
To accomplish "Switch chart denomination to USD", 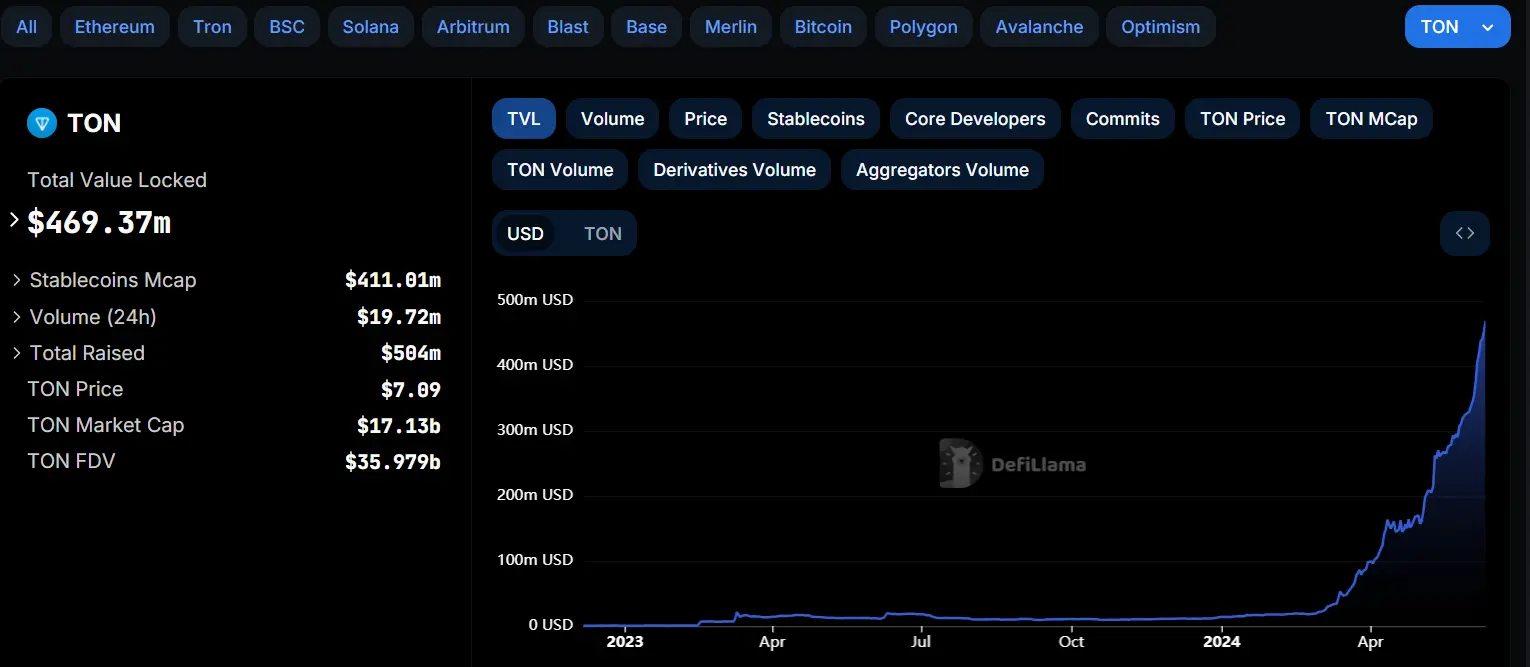I will click(525, 234).
